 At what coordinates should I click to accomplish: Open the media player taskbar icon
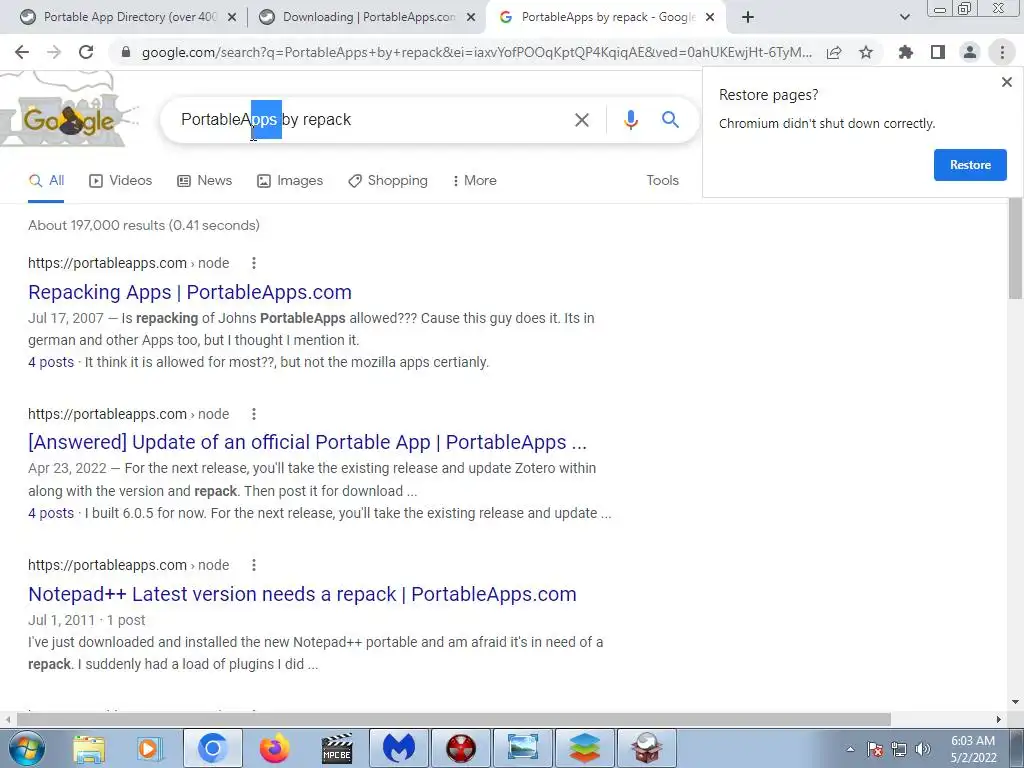pyautogui.click(x=149, y=748)
